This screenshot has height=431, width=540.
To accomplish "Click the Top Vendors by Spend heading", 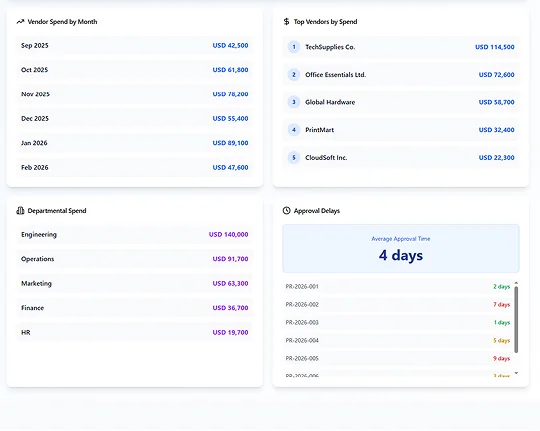I will pyautogui.click(x=325, y=22).
